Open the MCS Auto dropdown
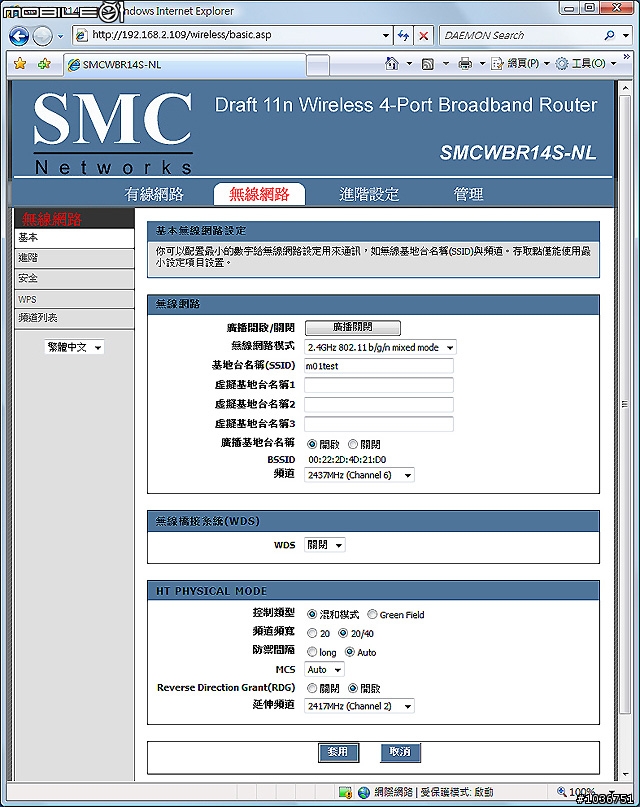Image resolution: width=640 pixels, height=807 pixels. pos(324,670)
